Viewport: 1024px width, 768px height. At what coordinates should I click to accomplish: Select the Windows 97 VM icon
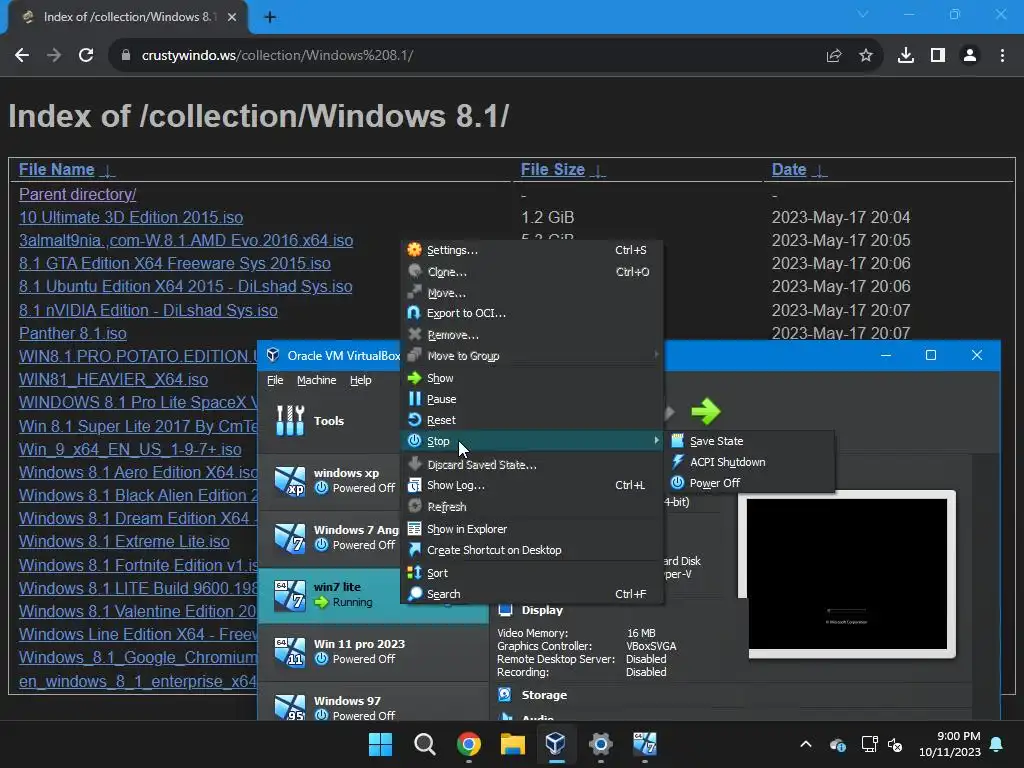tap(290, 708)
